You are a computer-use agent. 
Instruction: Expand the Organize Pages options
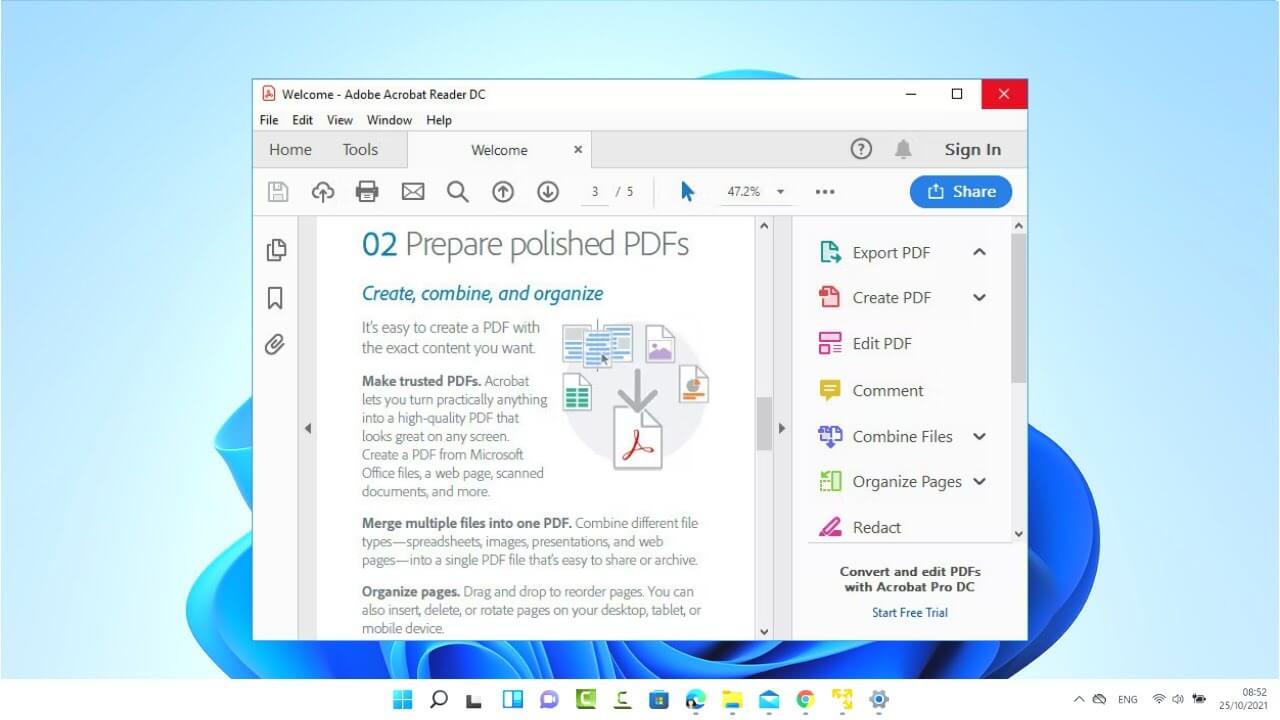pyautogui.click(x=979, y=481)
